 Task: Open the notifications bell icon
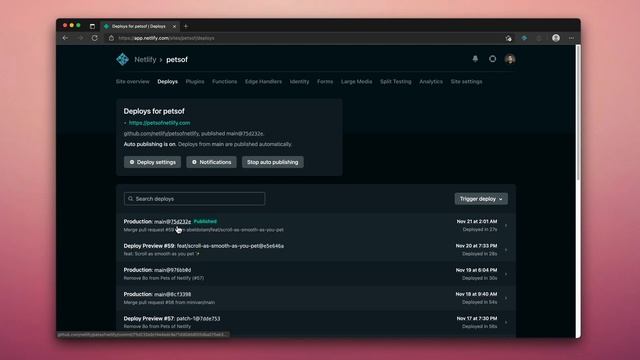(475, 59)
